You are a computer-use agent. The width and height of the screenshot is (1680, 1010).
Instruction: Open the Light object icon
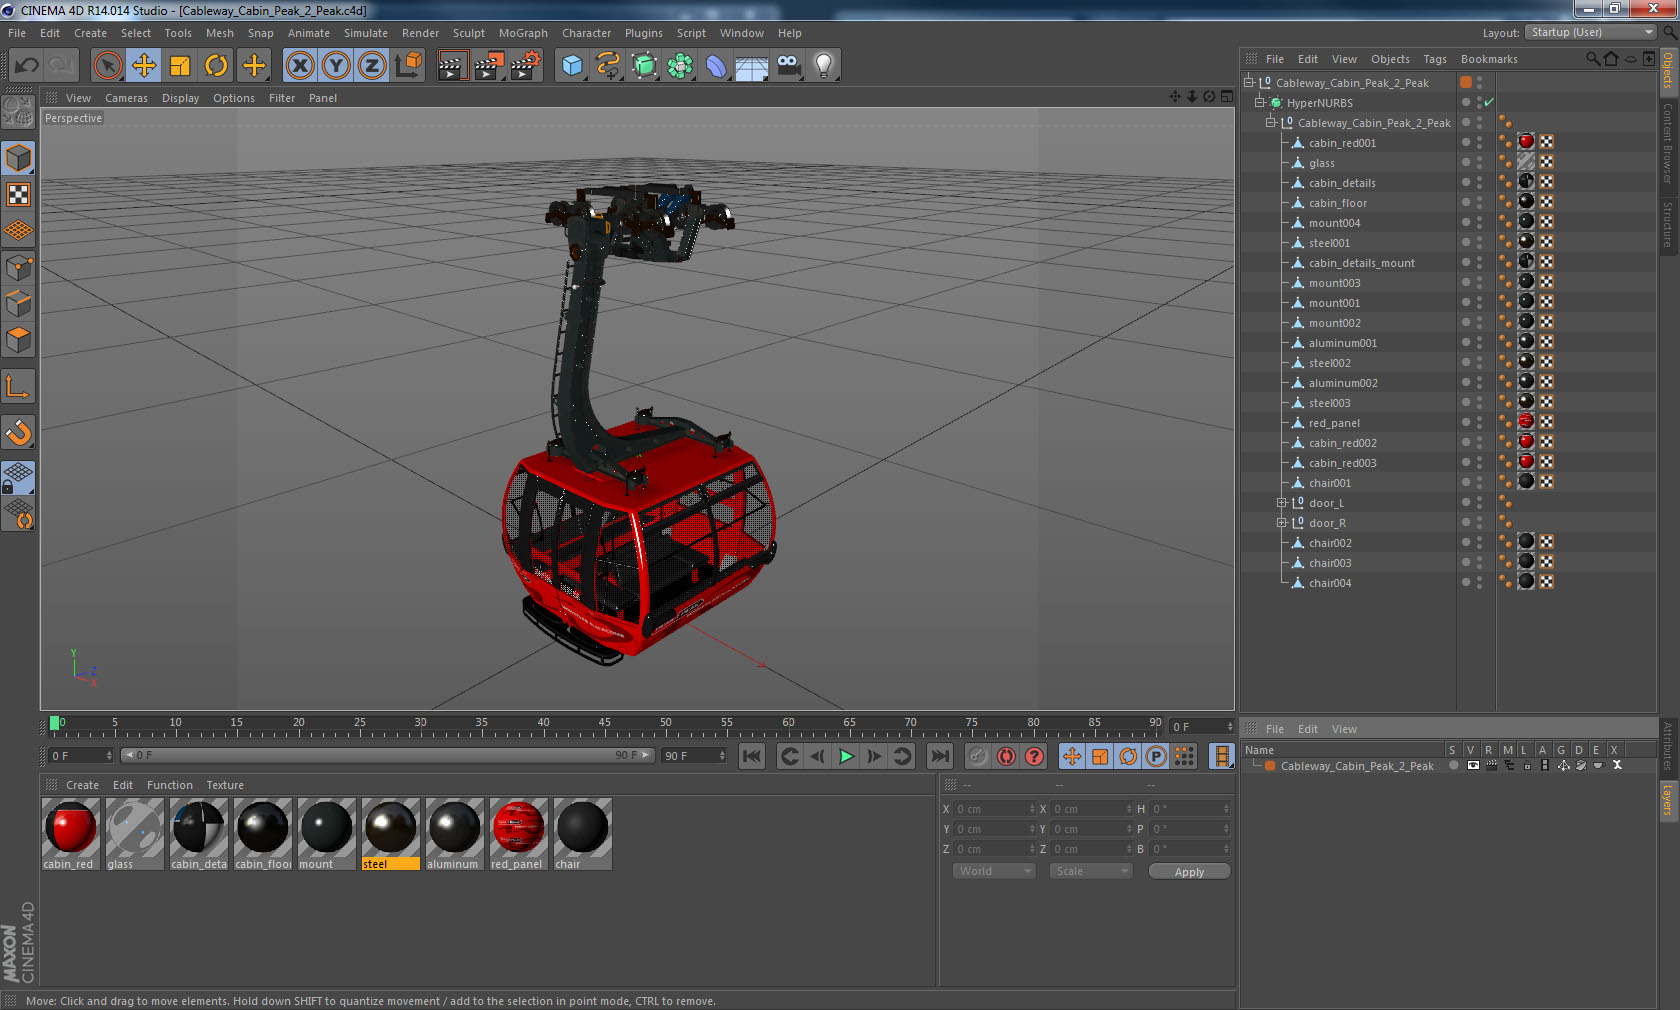pyautogui.click(x=824, y=66)
